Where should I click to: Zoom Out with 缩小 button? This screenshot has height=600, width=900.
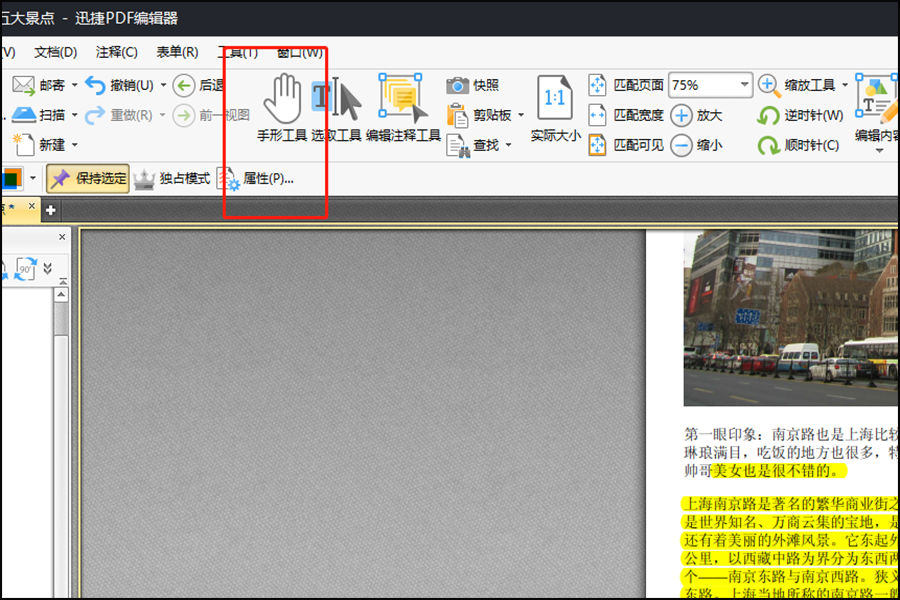click(x=697, y=145)
